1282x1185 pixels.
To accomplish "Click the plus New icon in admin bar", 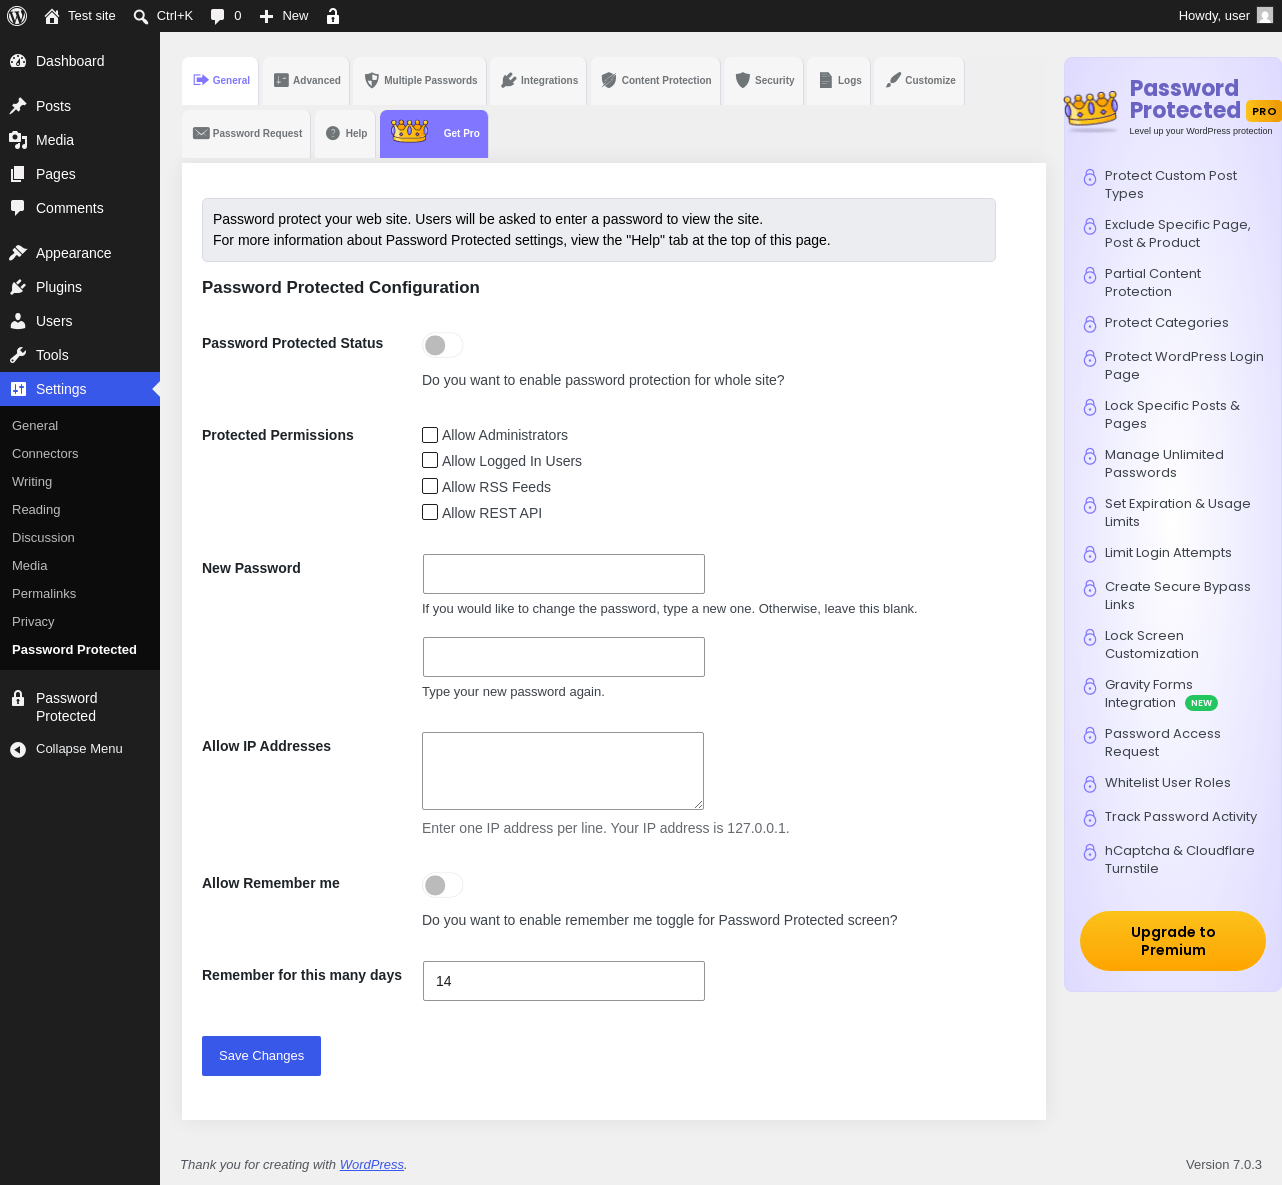I will click(266, 16).
